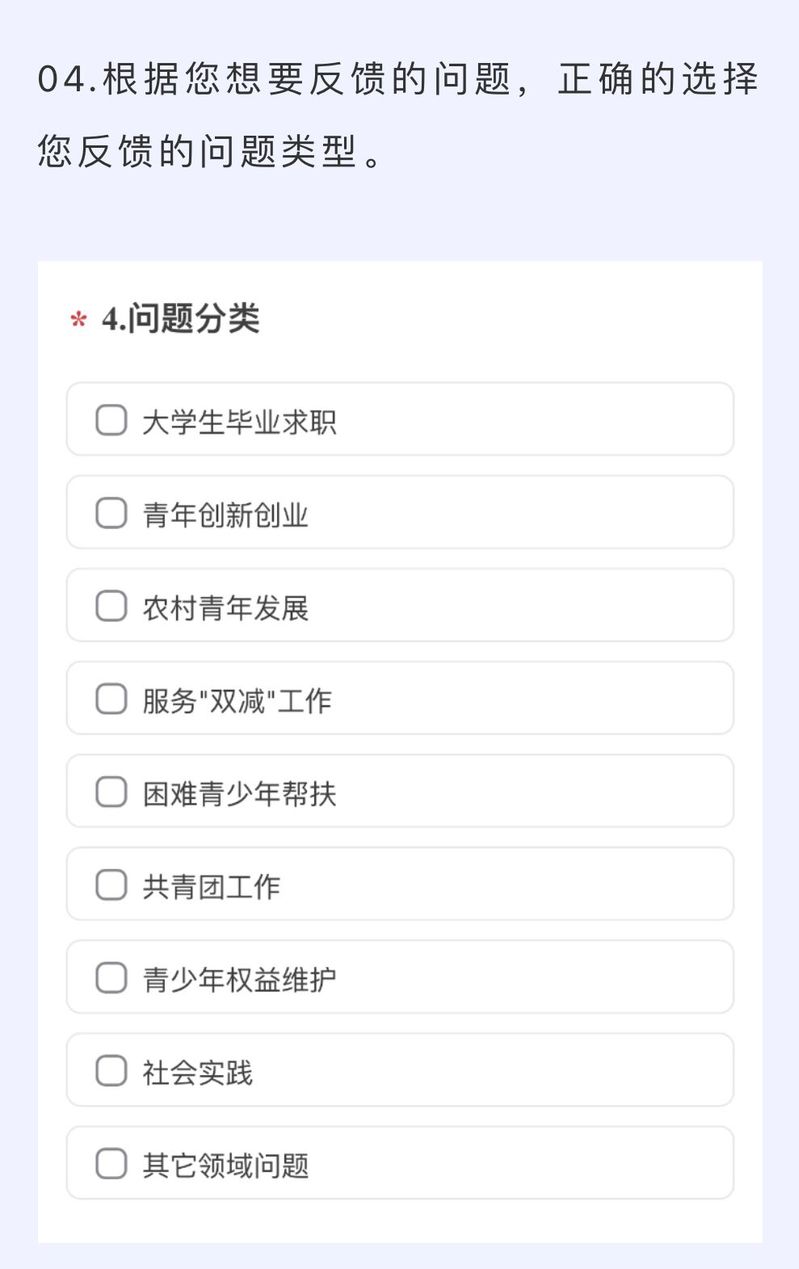Screen dimensions: 799x1269
Task: Click the 社会实践 option label
Action: (x=197, y=1072)
